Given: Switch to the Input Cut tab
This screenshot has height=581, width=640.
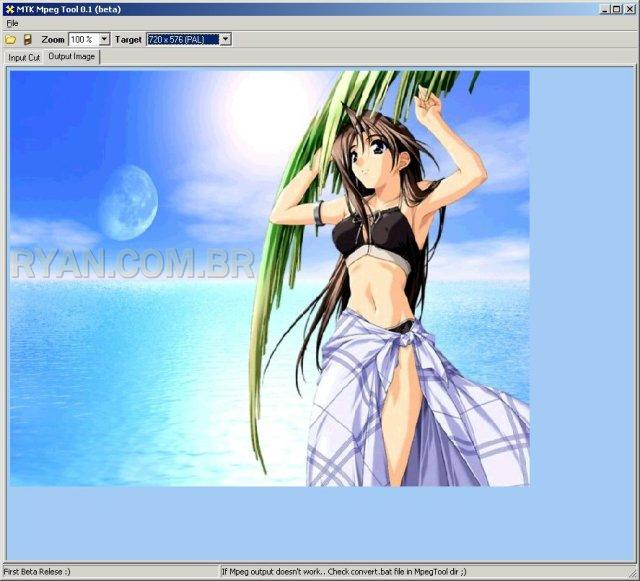Looking at the screenshot, I should [x=24, y=57].
